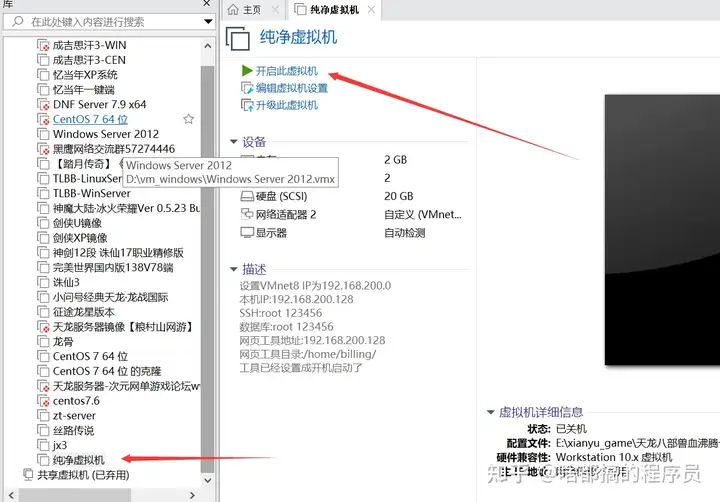Select 成吉思汗3-CEN in the library

[x=89, y=60]
